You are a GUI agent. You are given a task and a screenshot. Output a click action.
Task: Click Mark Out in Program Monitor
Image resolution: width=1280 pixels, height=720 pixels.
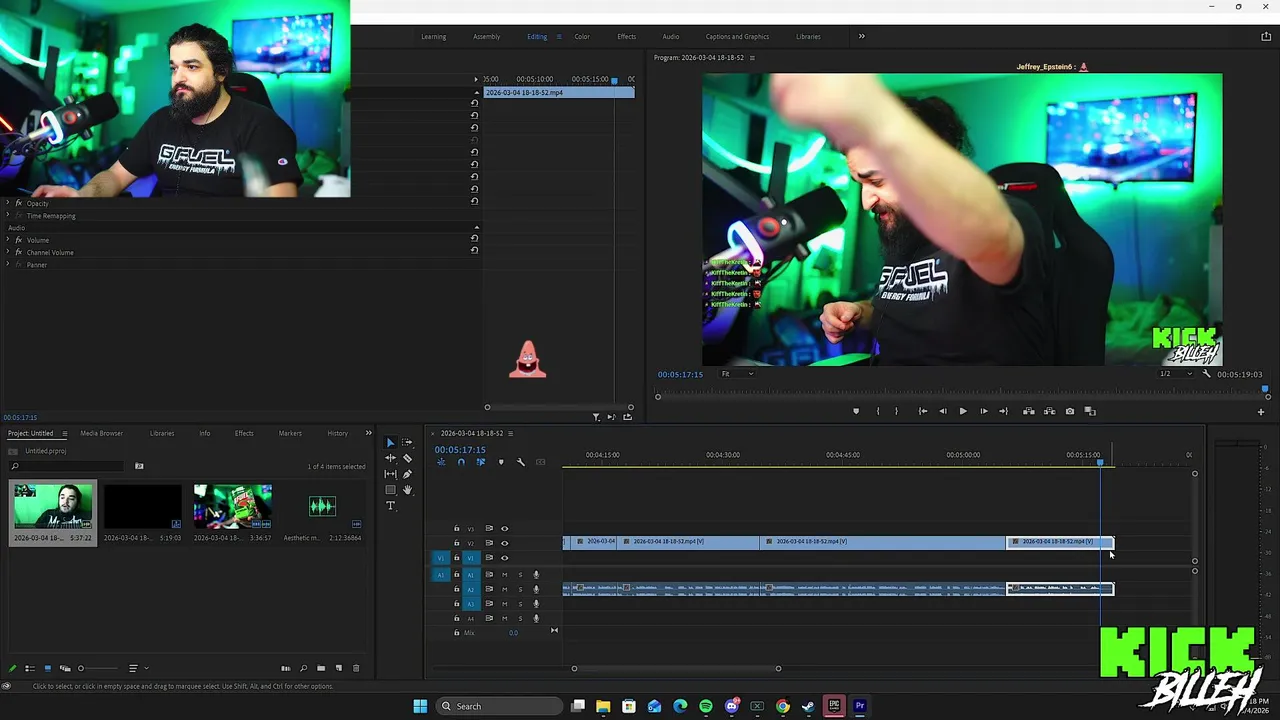click(896, 411)
